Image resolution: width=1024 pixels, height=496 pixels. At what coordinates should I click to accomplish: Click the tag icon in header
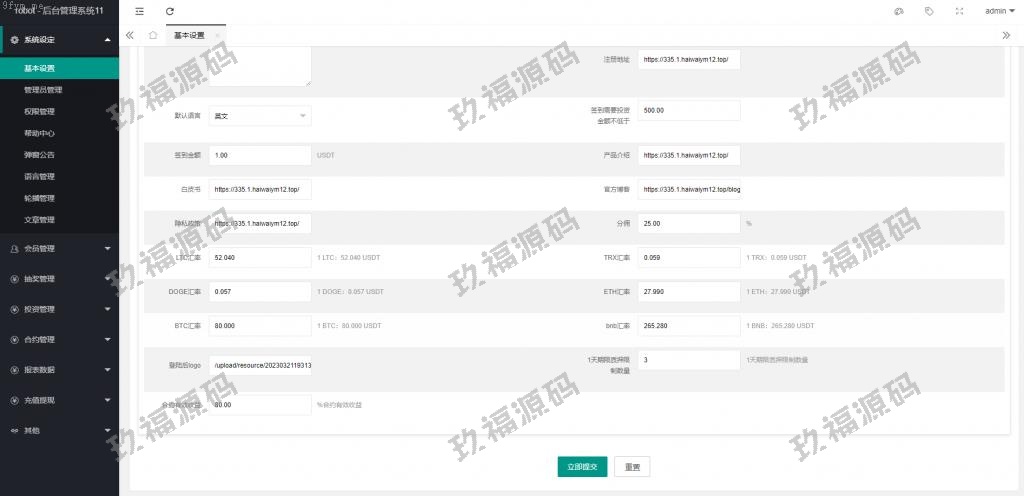[929, 11]
